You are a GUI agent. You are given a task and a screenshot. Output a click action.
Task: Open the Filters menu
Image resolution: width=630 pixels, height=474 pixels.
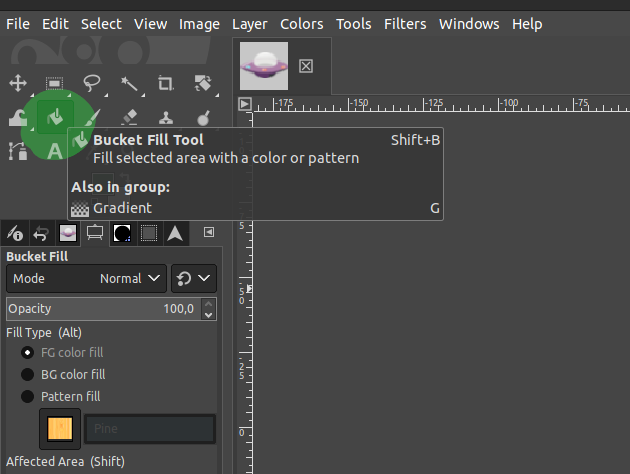coord(405,24)
